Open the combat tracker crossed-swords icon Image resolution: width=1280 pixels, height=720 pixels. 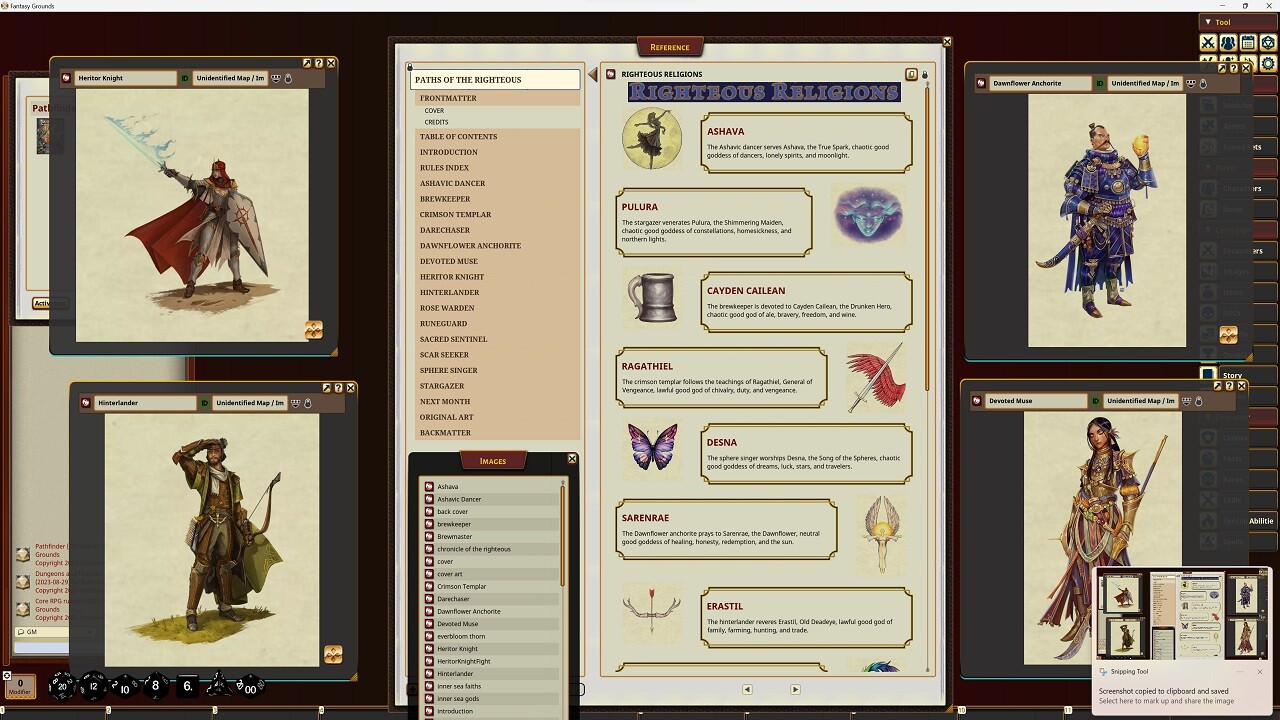(x=1208, y=43)
